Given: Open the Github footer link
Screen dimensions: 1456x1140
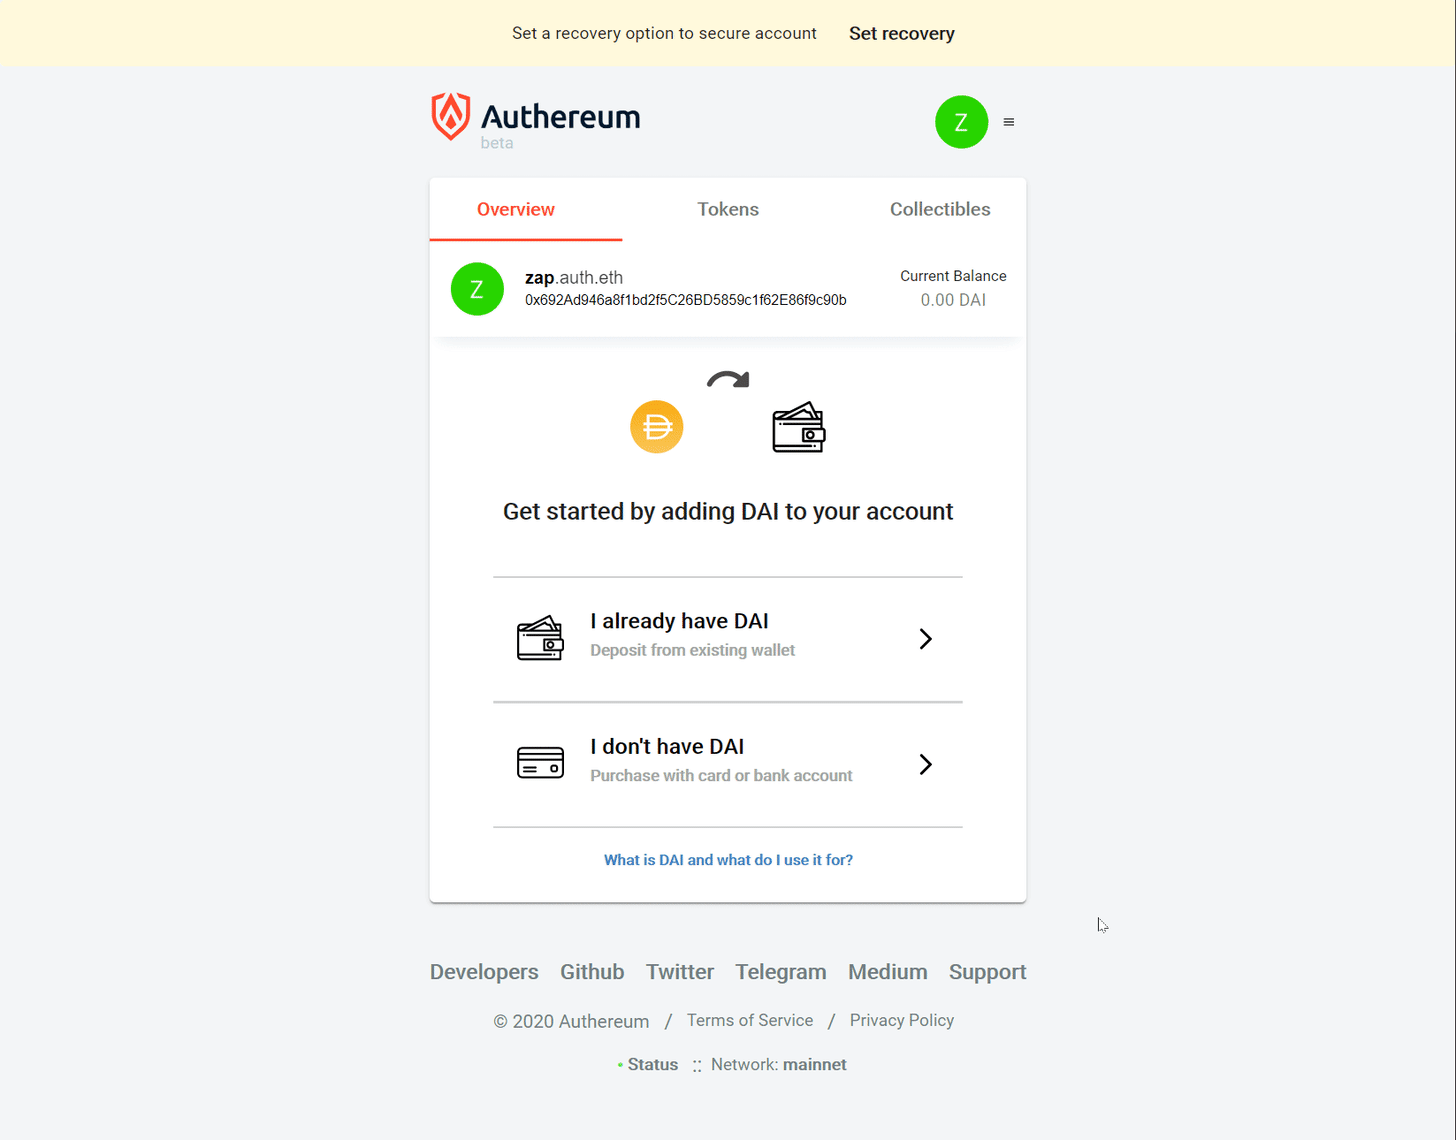Looking at the screenshot, I should pyautogui.click(x=592, y=972).
